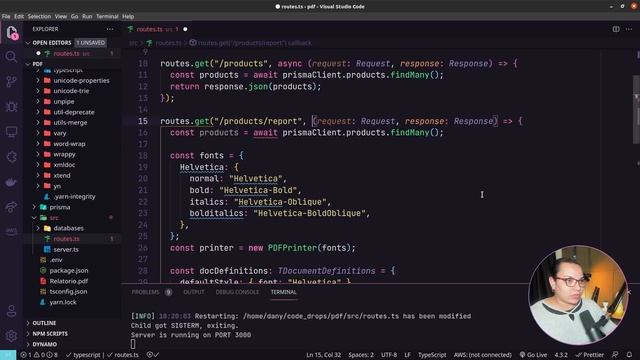
Task: Click the remote window indicator
Action: pos(8,355)
